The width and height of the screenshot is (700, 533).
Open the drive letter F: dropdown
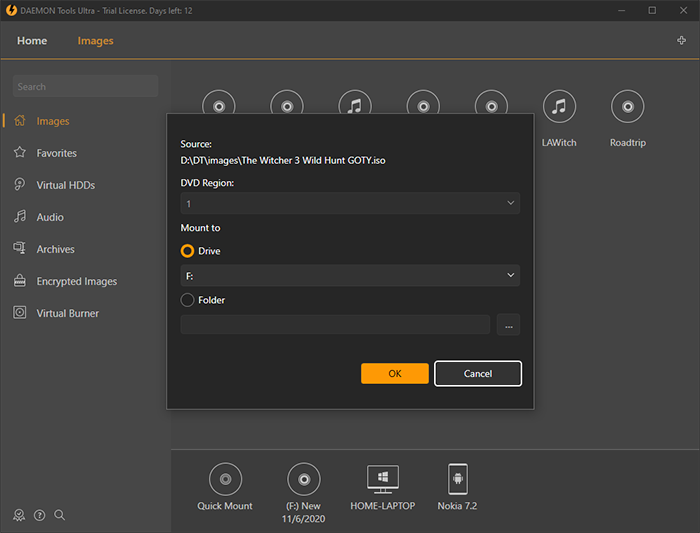pos(350,275)
